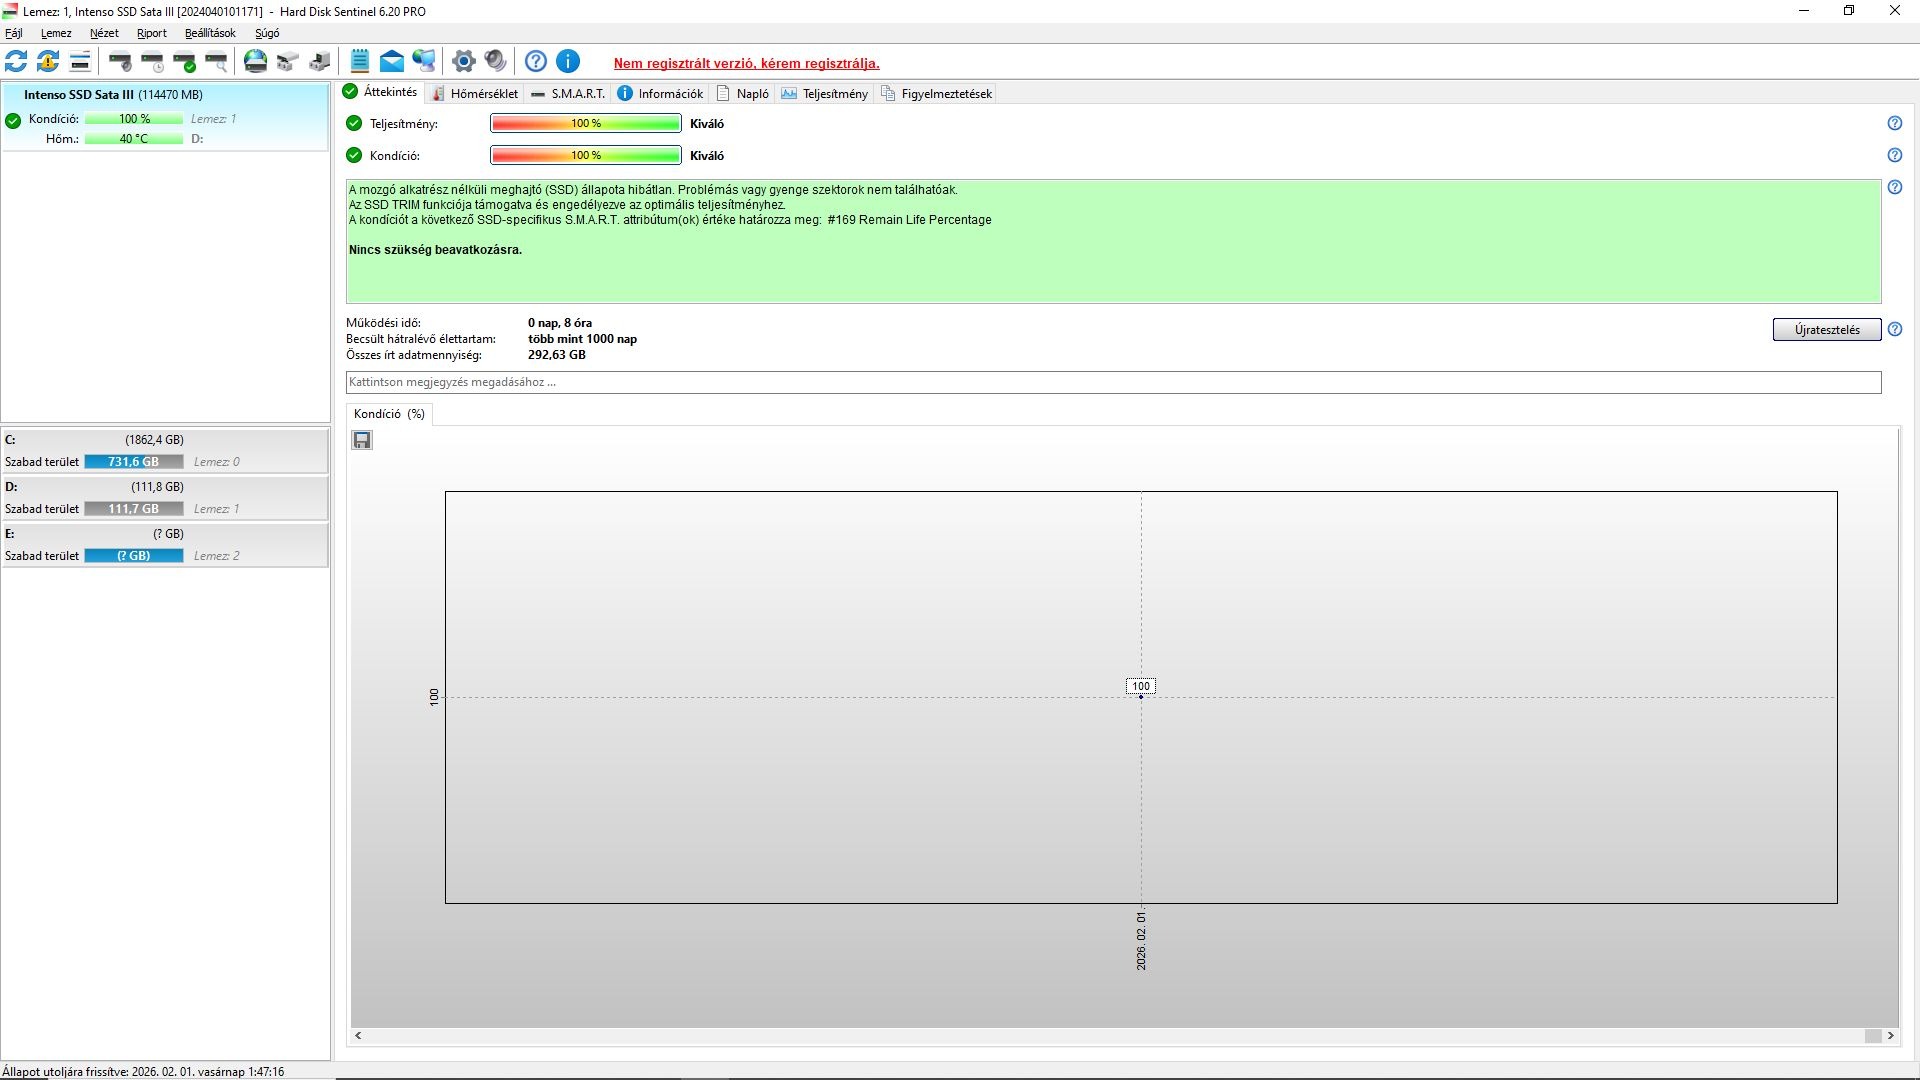Click the blue info circle icon
The height and width of the screenshot is (1080, 1920).
(568, 62)
